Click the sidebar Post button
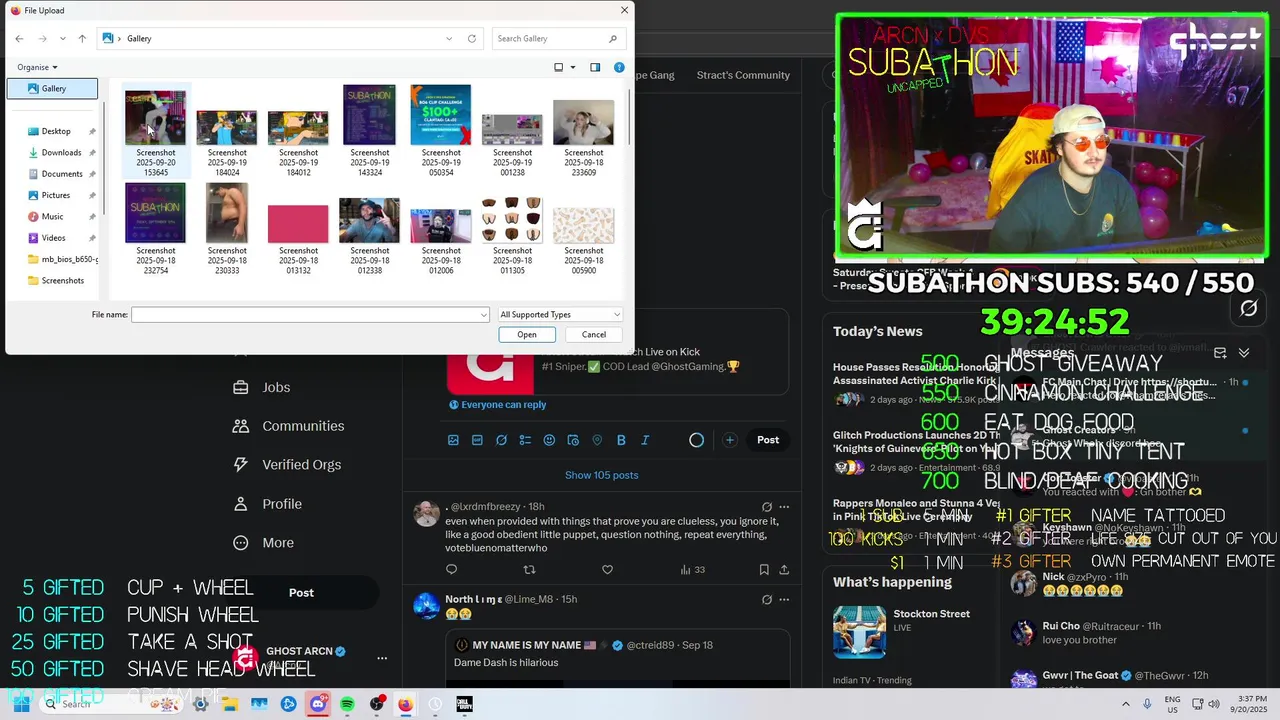 [301, 593]
